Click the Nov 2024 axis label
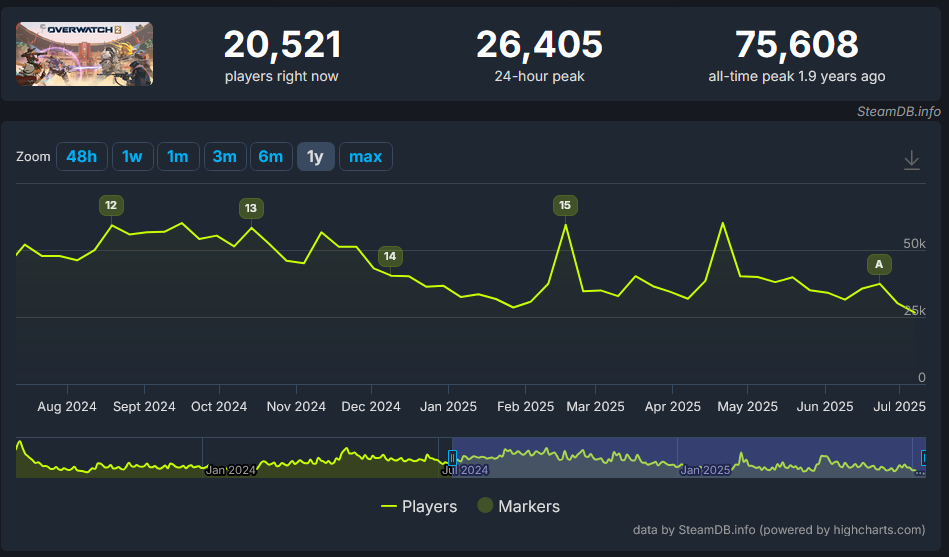Viewport: 949px width, 557px height. click(296, 406)
